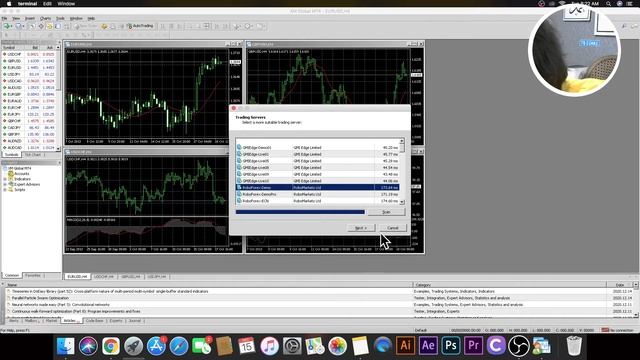Toggle the Navigator panel toolbar icon
Viewport: 640px width, 360px height.
point(49,26)
